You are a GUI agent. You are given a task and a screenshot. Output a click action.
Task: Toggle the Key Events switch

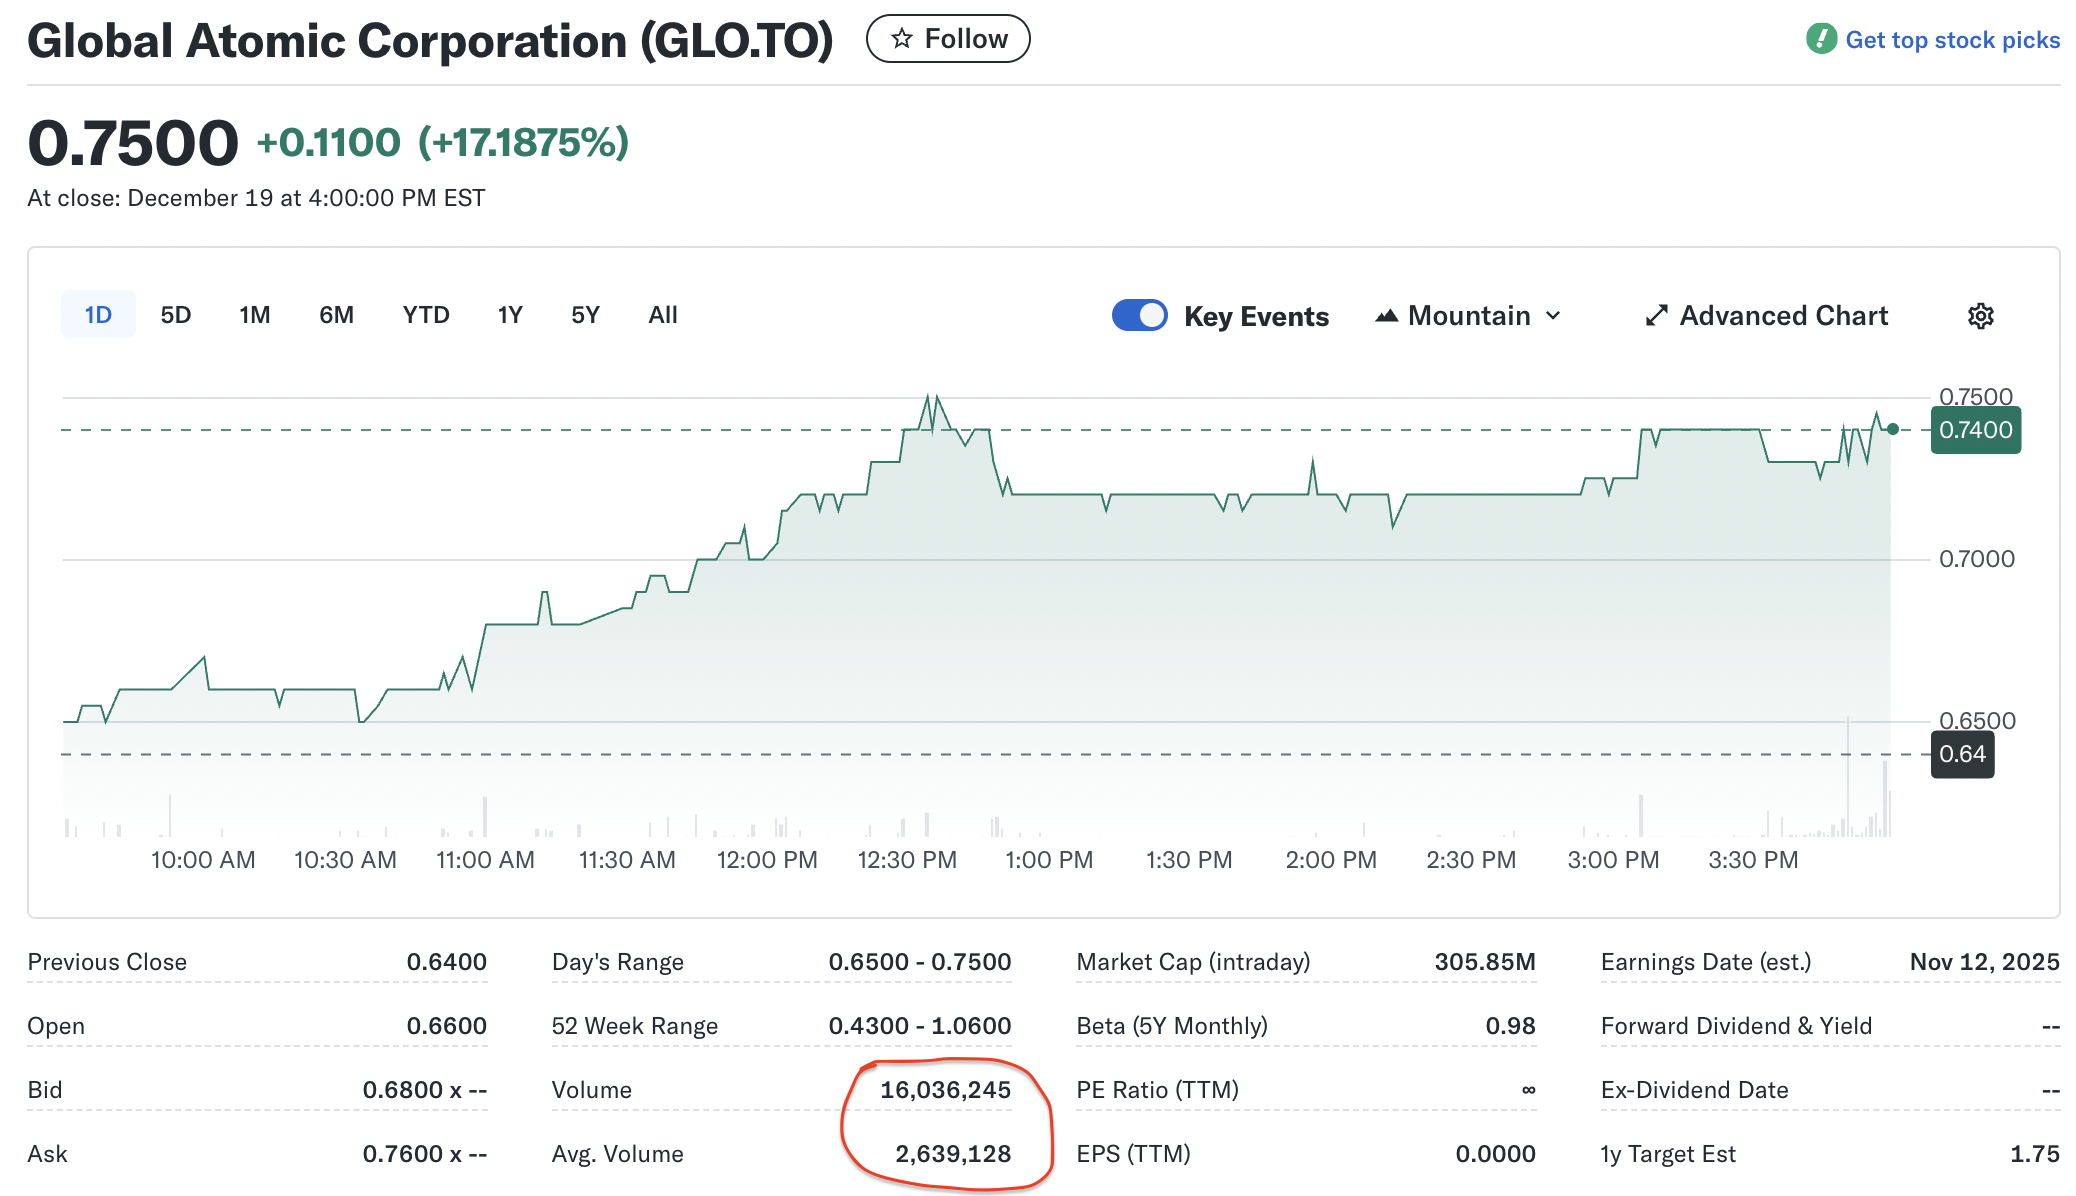click(1139, 315)
